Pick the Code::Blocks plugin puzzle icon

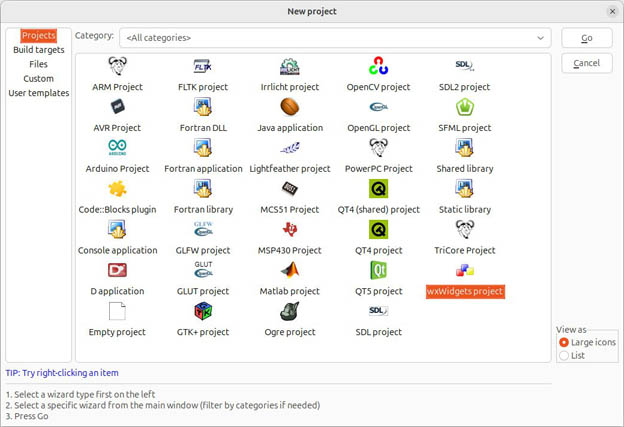point(117,189)
